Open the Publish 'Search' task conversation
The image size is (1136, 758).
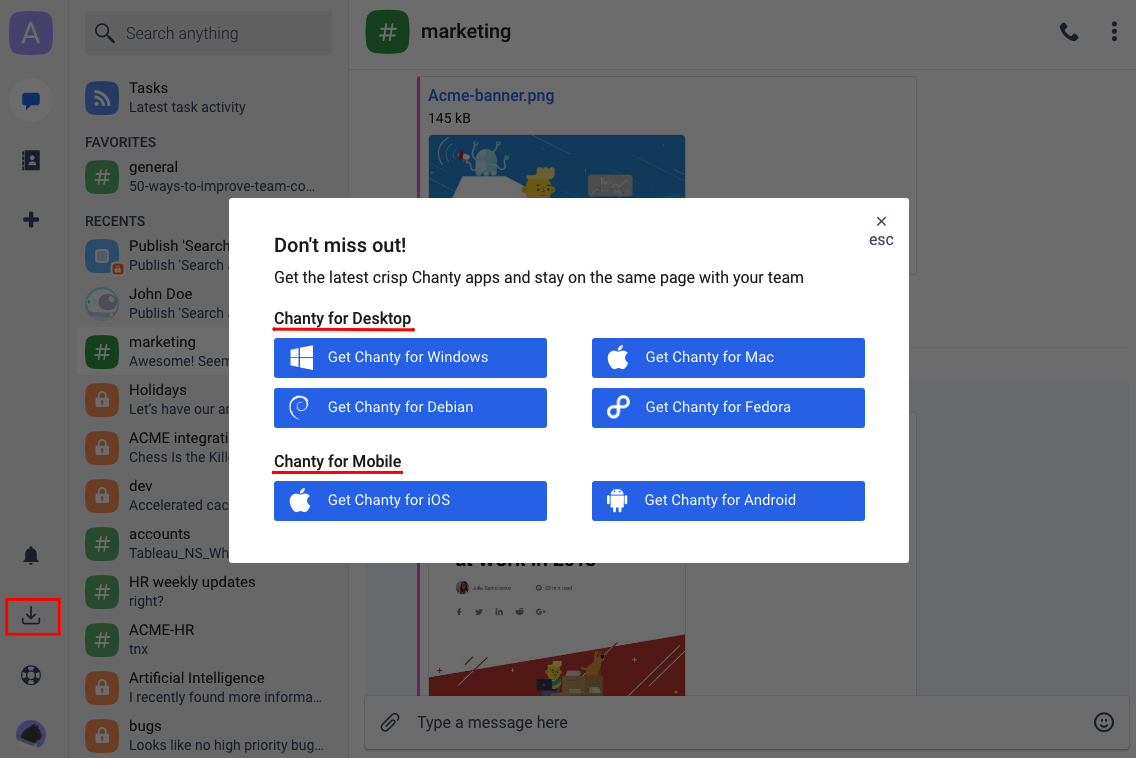tap(153, 256)
